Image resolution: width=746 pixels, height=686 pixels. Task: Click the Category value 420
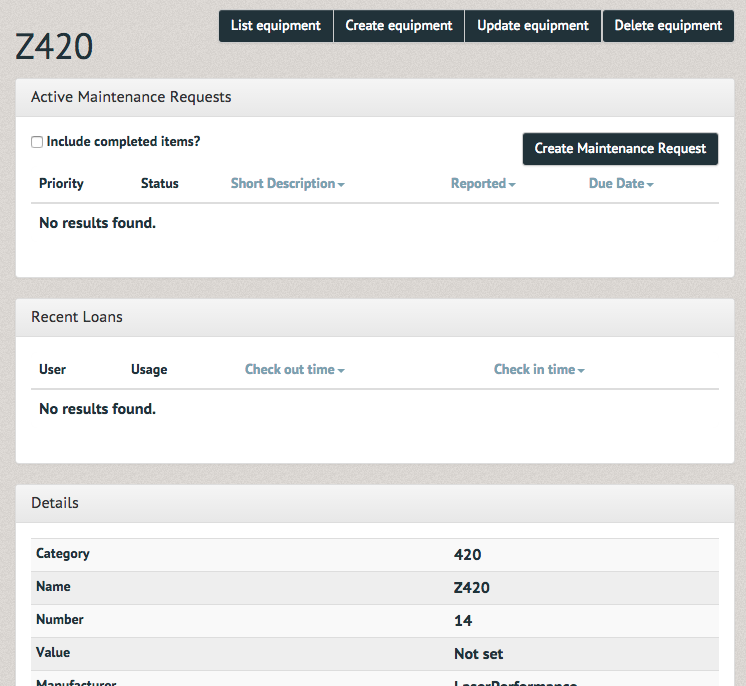(x=467, y=555)
